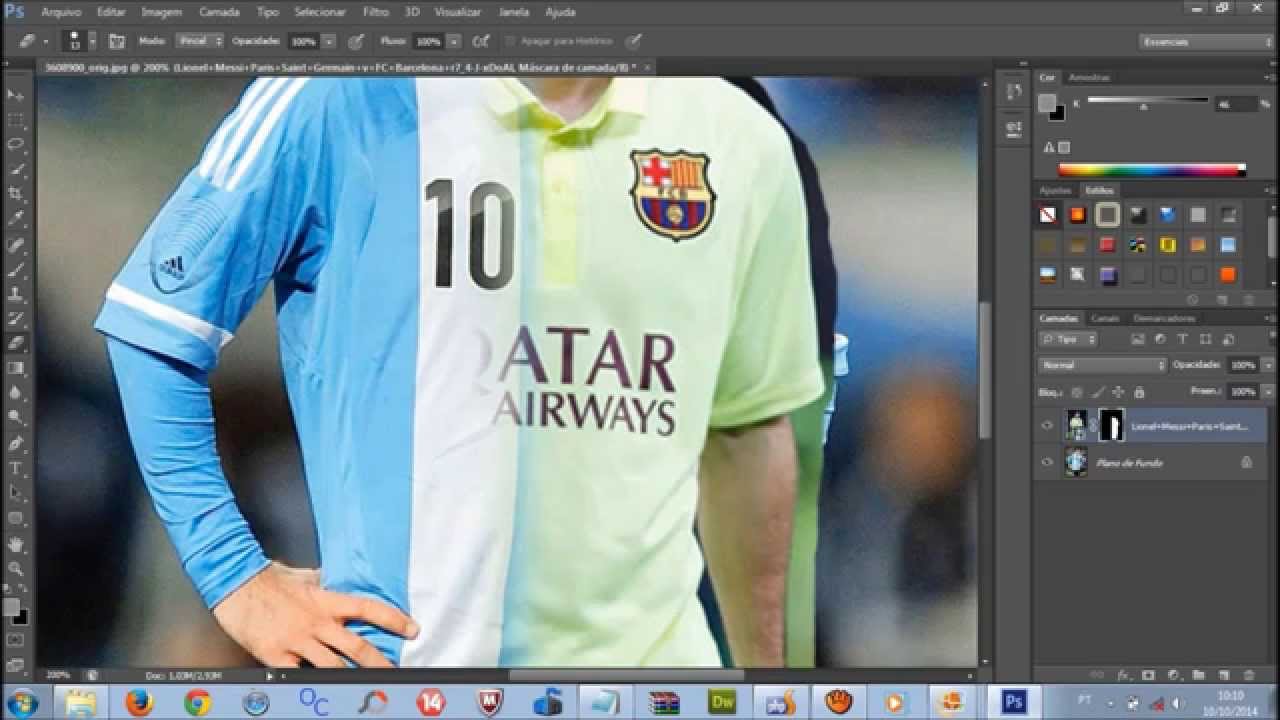Add layer style fx icon
This screenshot has height=720, width=1280.
pyautogui.click(x=1123, y=676)
